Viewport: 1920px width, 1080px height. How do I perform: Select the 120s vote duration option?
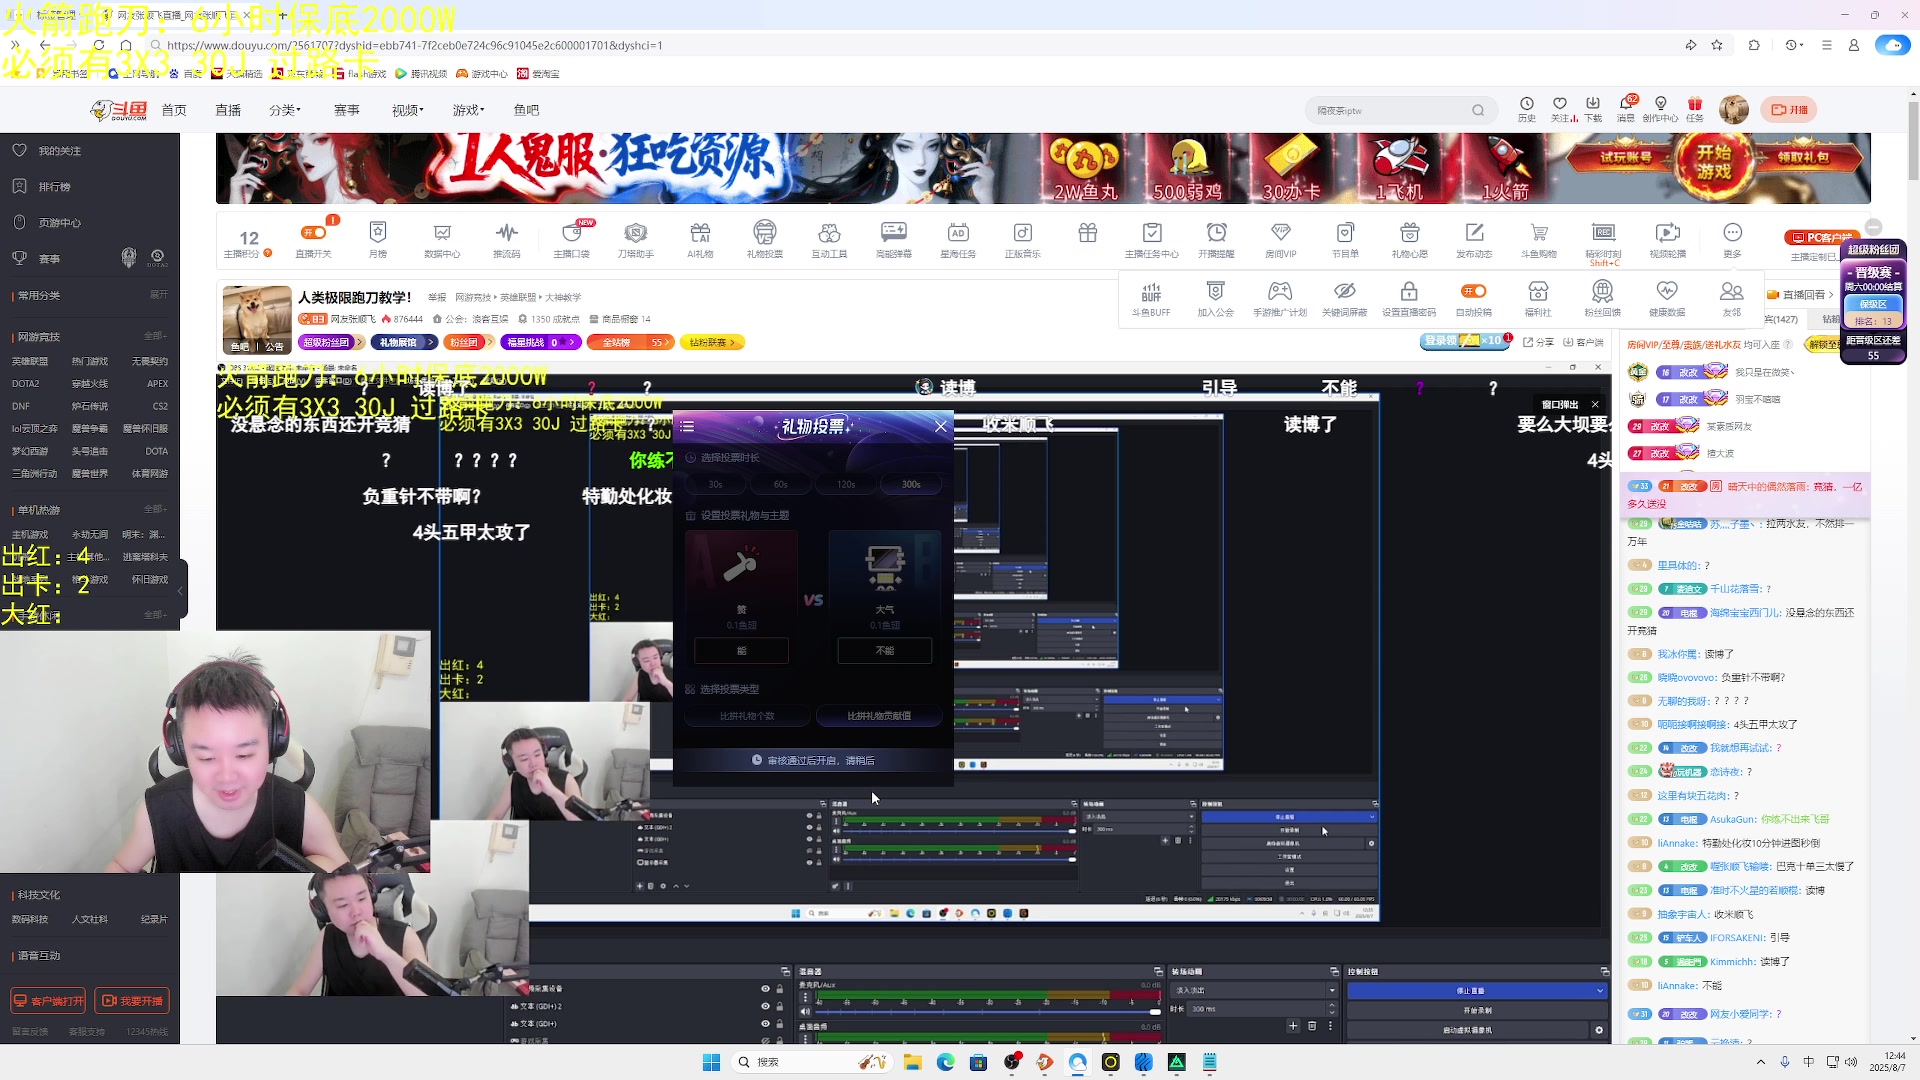pyautogui.click(x=846, y=484)
